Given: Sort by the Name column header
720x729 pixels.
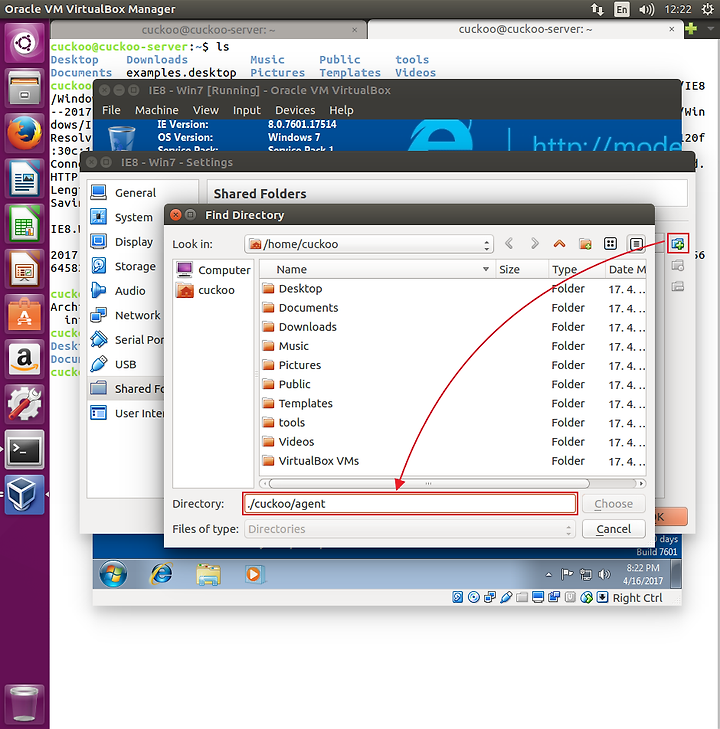Looking at the screenshot, I should pyautogui.click(x=377, y=270).
